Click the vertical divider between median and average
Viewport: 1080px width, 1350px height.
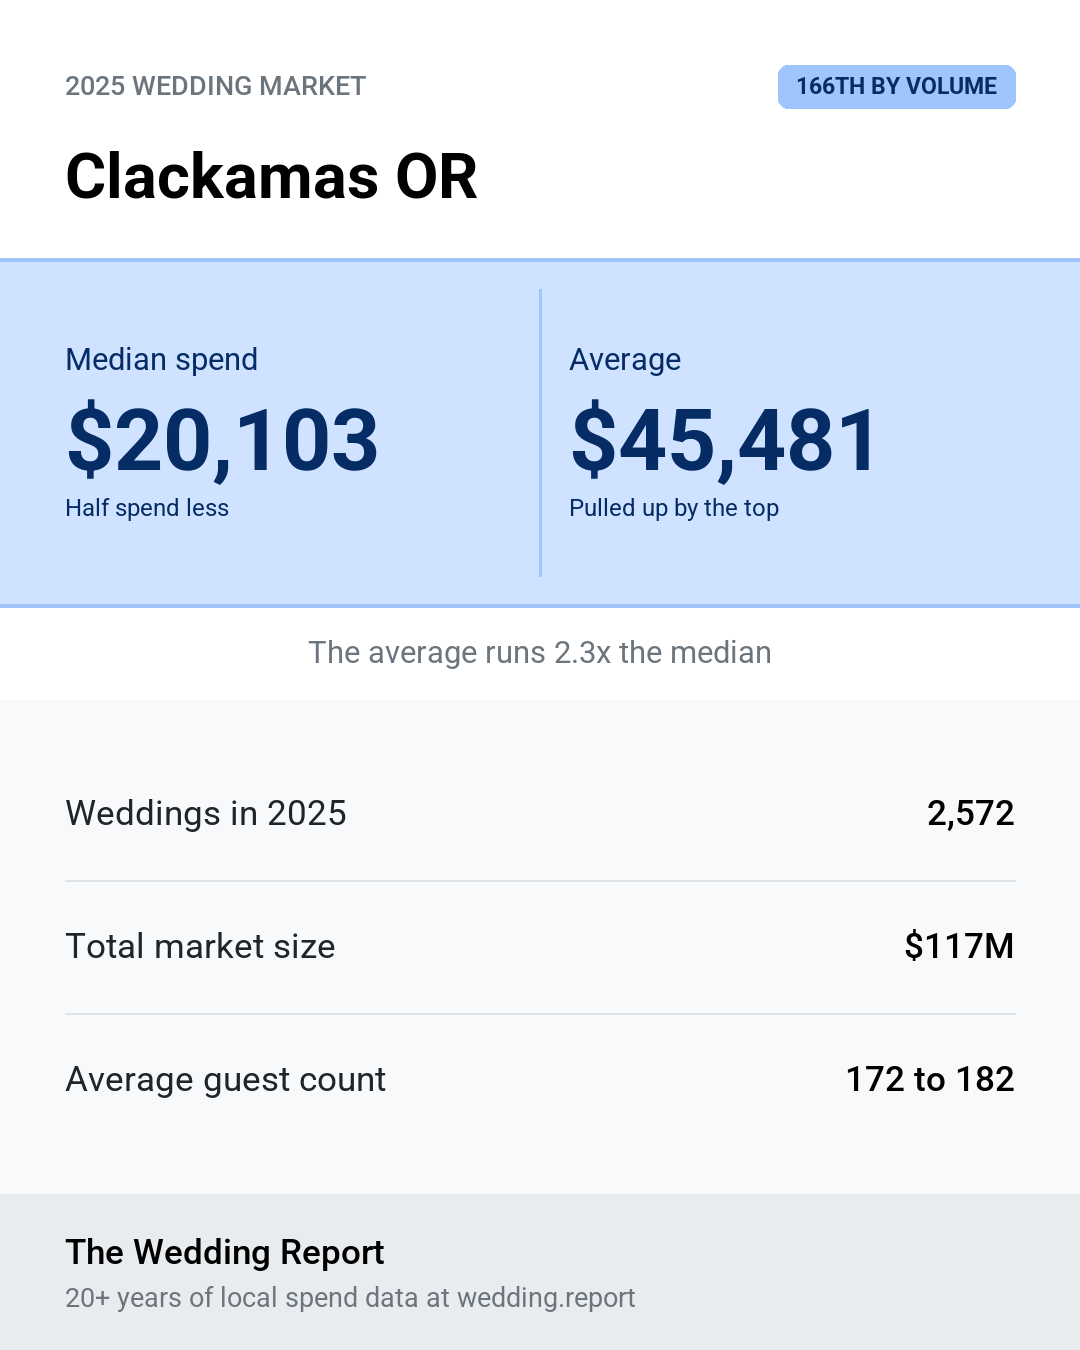(x=540, y=433)
